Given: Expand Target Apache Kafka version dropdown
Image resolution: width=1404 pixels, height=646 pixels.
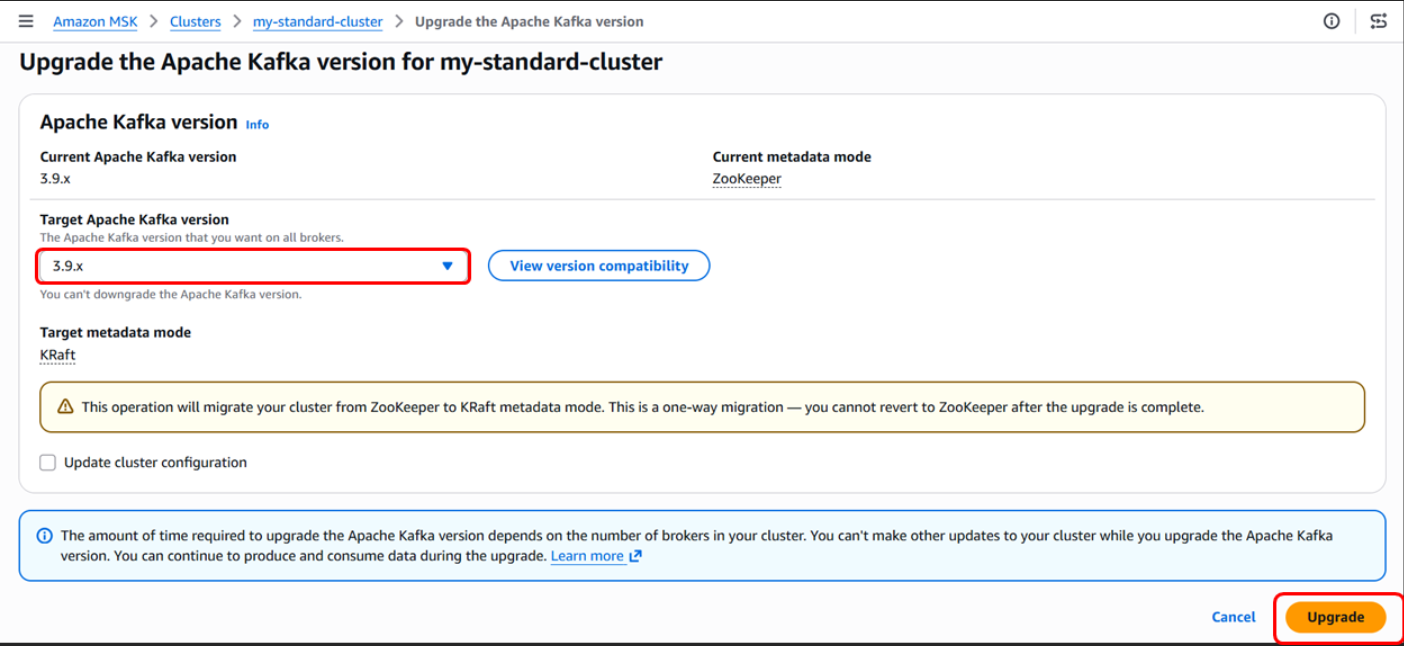Looking at the screenshot, I should [253, 266].
